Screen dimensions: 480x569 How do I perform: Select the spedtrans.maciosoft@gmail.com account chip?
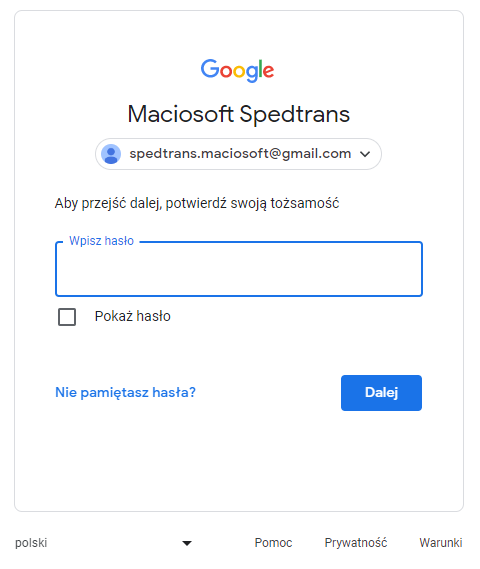click(x=238, y=154)
